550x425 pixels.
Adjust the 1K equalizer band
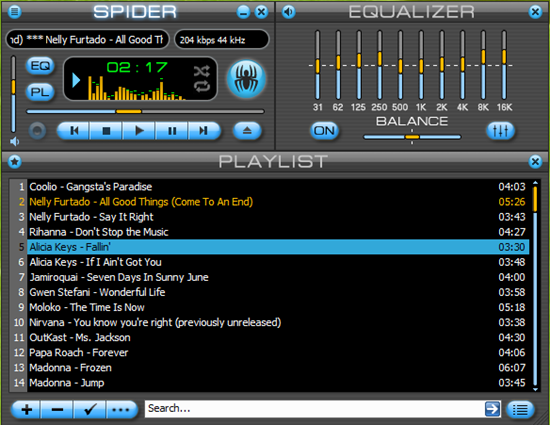click(421, 65)
